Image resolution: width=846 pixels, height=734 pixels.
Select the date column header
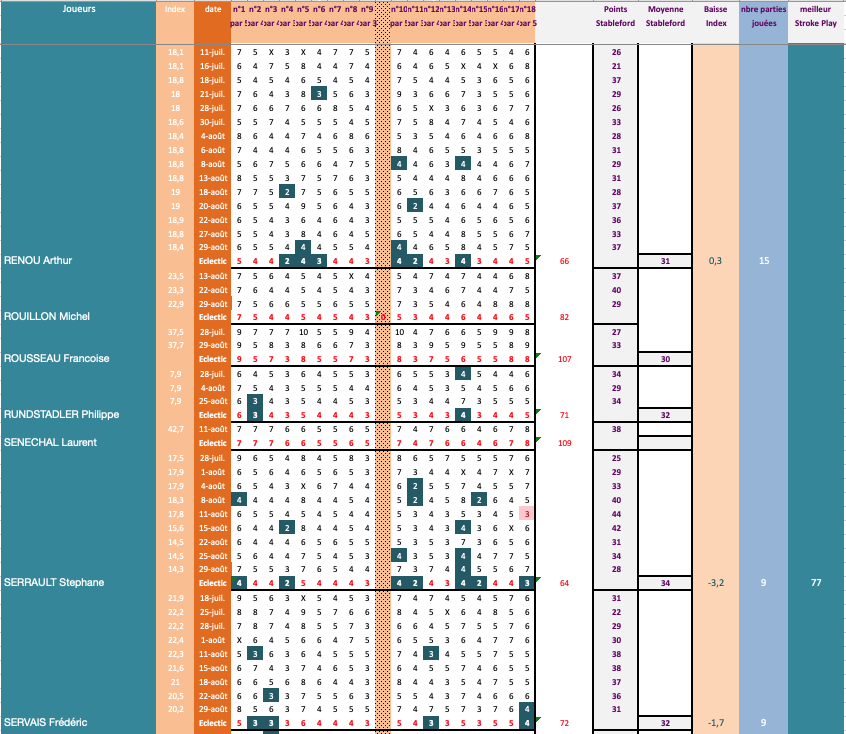click(x=213, y=9)
